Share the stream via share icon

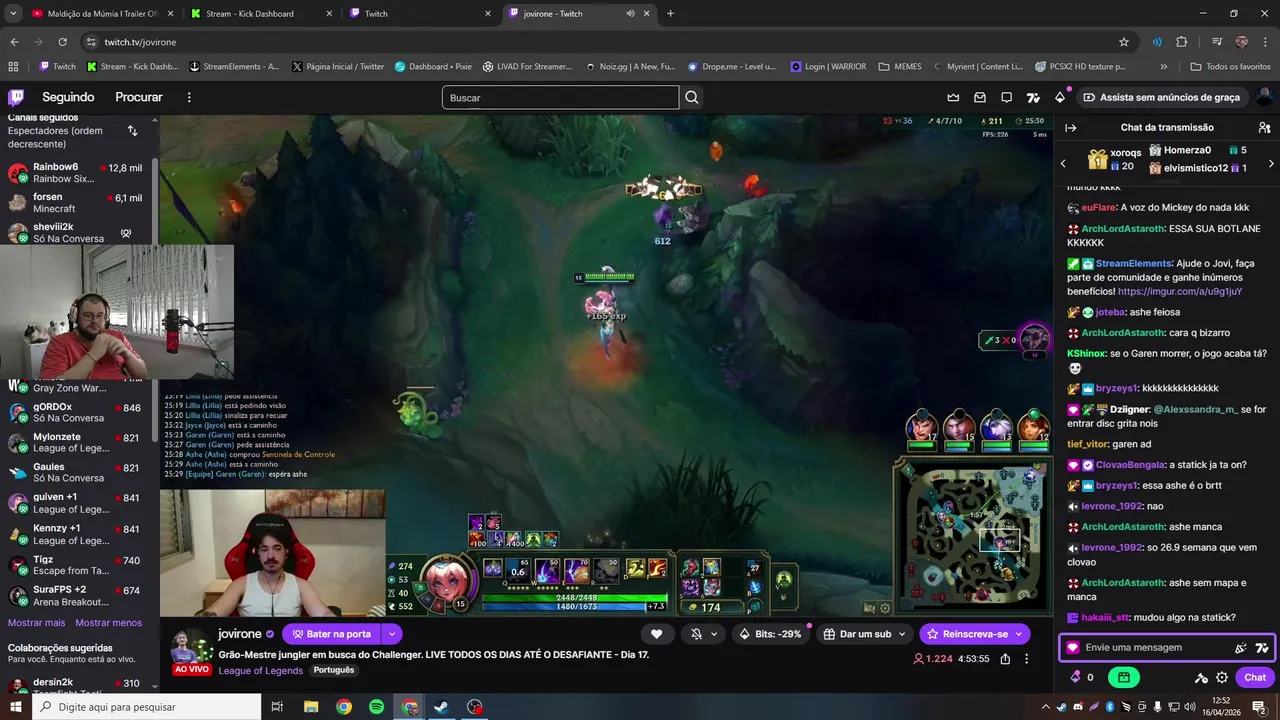pos(1005,659)
